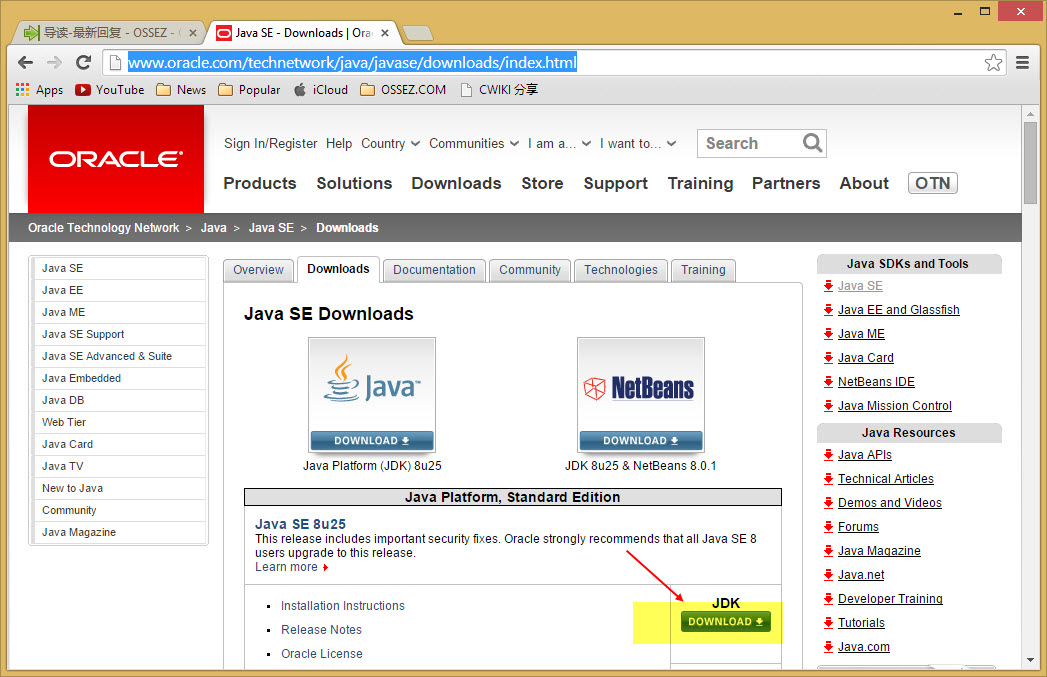This screenshot has width=1047, height=677.
Task: Bookmark this page with star icon
Action: click(x=993, y=63)
